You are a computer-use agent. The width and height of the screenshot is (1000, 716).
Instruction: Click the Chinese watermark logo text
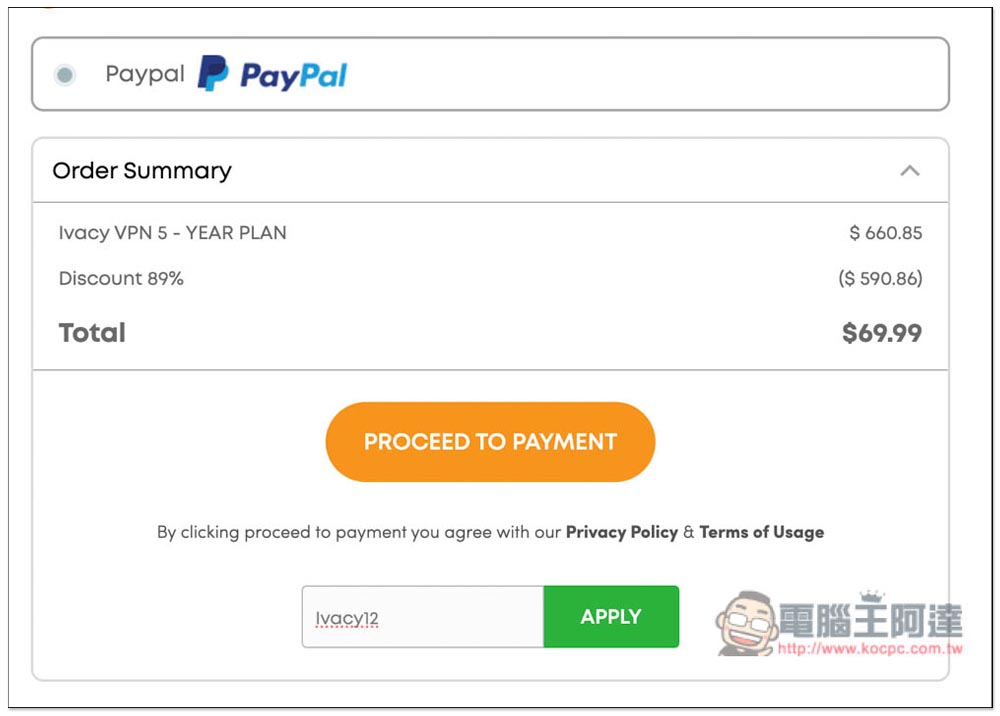click(x=871, y=620)
